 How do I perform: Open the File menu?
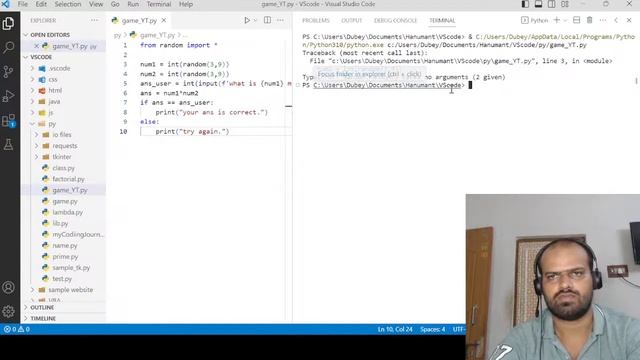pyautogui.click(x=23, y=4)
